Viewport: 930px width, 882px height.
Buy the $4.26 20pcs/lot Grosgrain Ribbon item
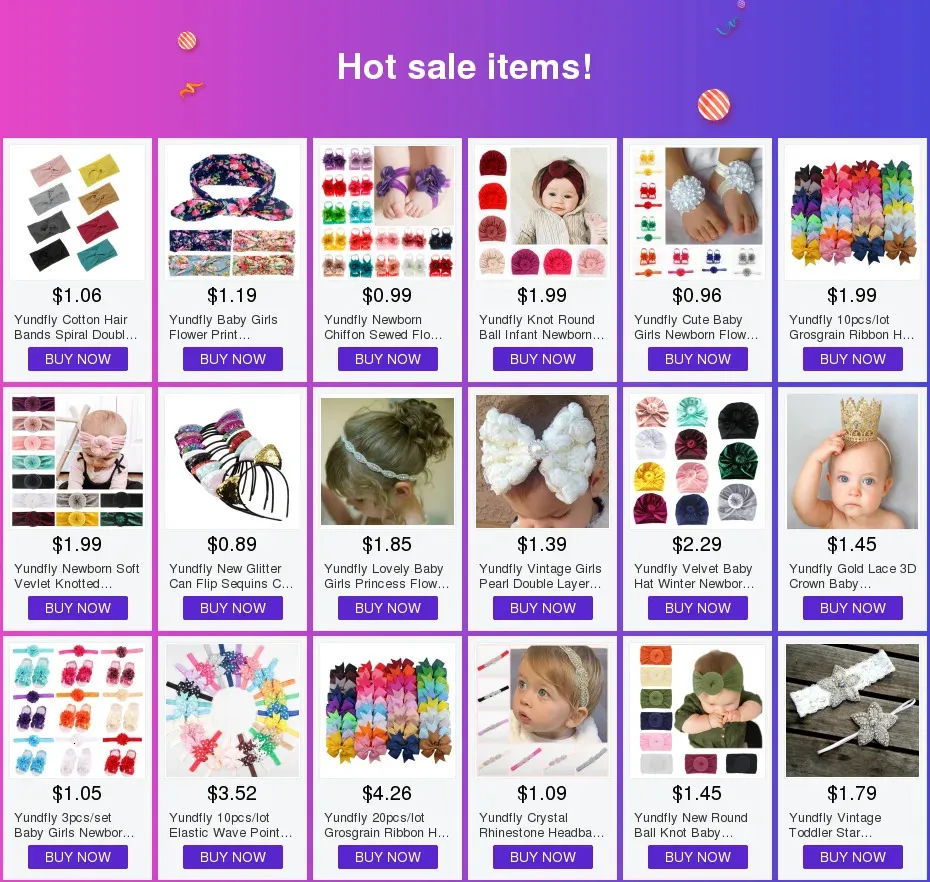(x=388, y=857)
